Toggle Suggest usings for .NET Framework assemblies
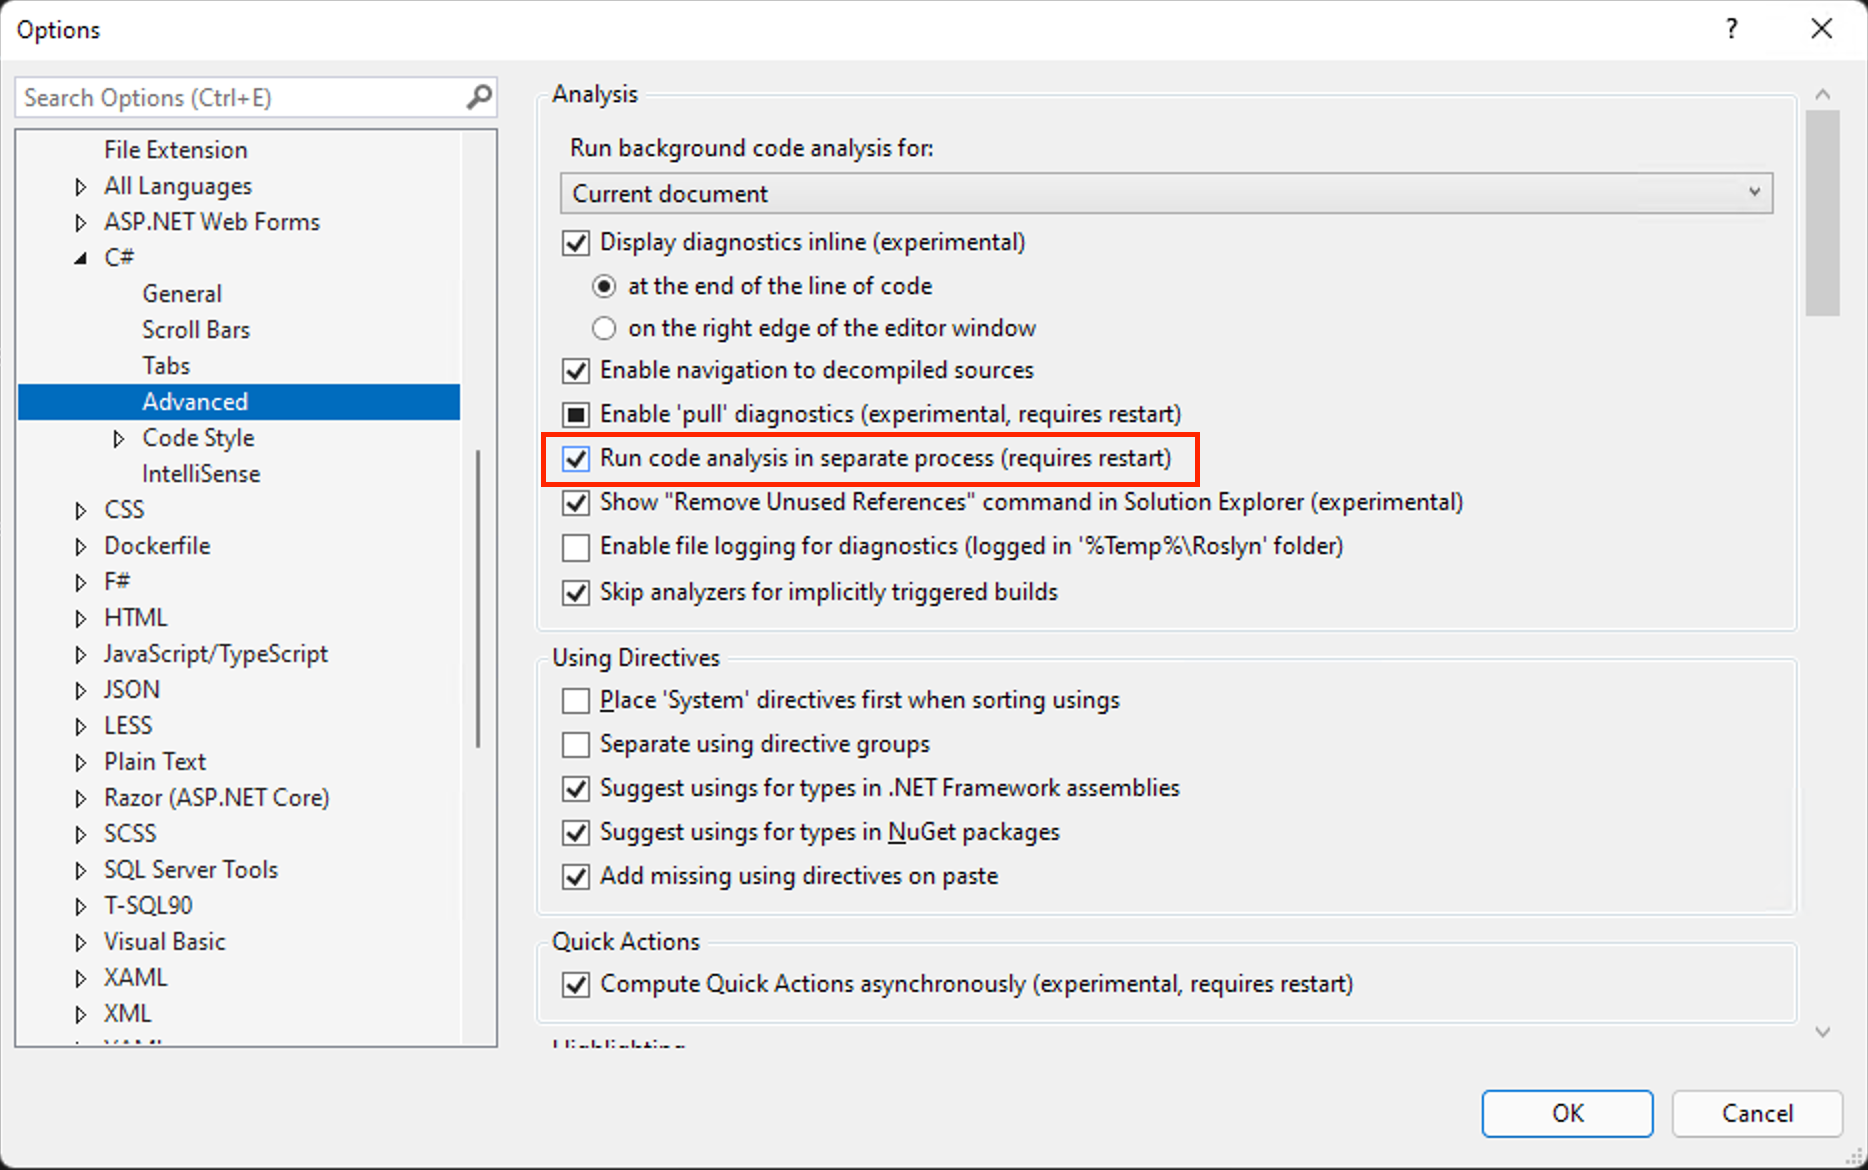This screenshot has width=1868, height=1170. tap(576, 789)
